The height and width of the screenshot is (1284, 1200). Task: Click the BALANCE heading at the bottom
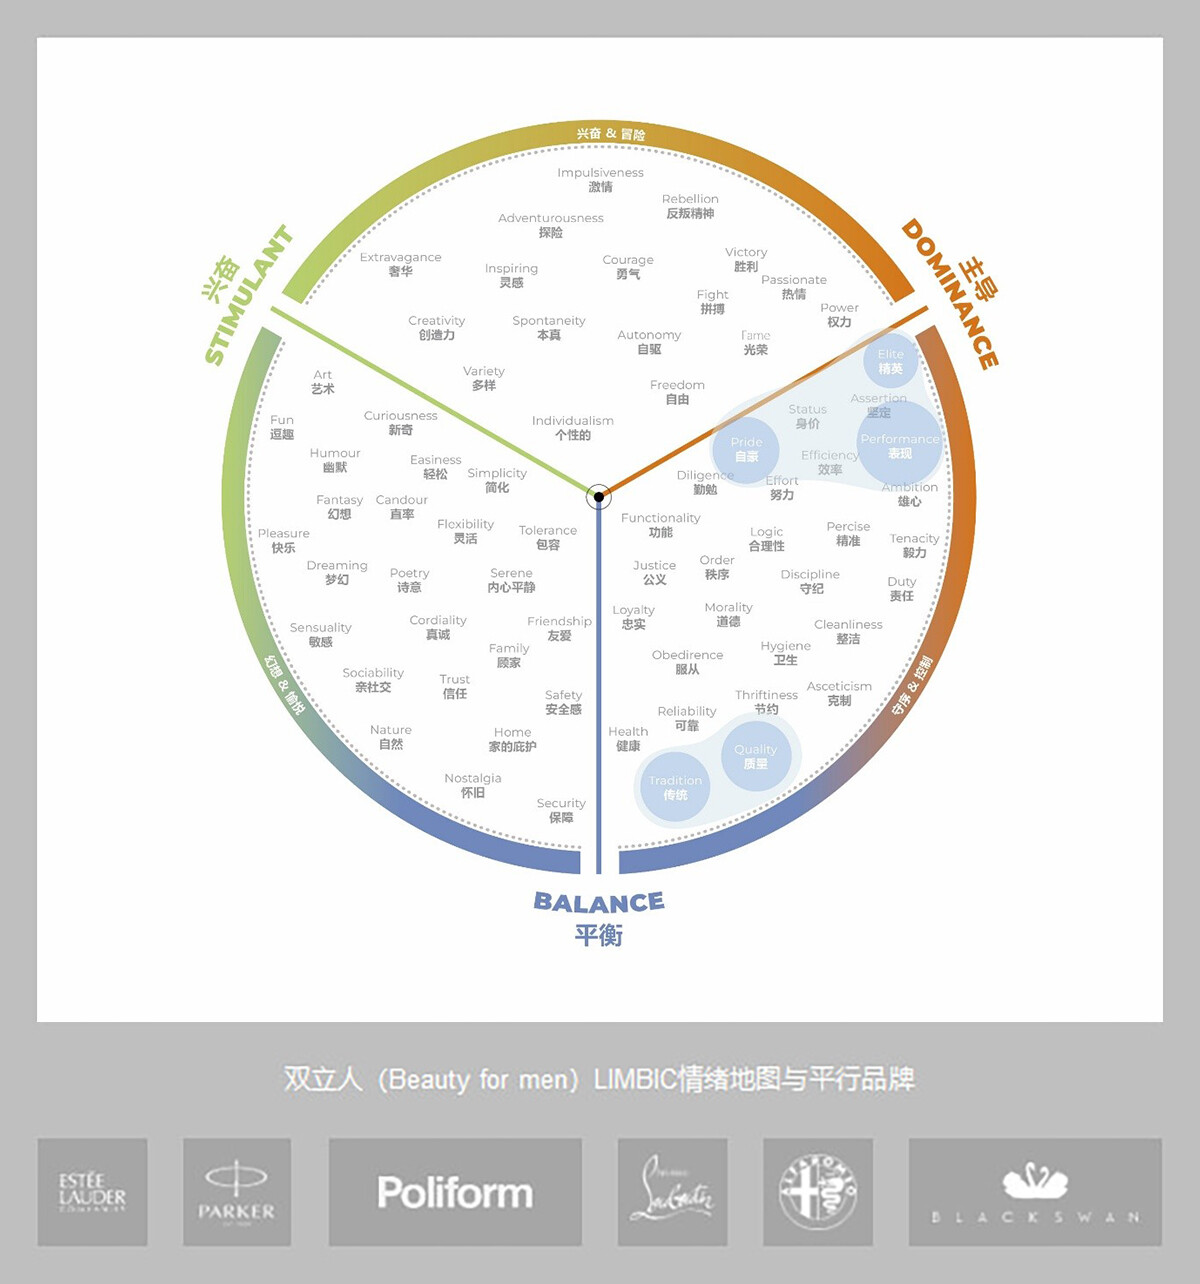coord(598,902)
